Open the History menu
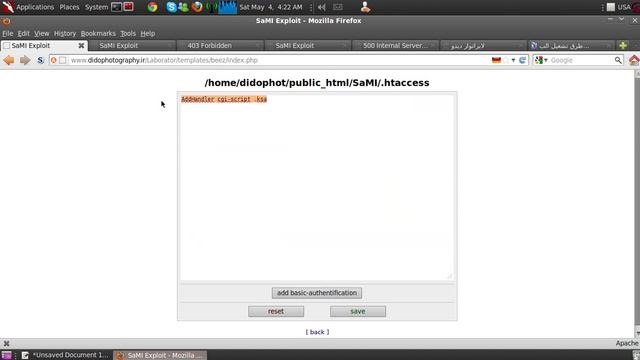Viewport: 640px width, 360px height. 65,33
